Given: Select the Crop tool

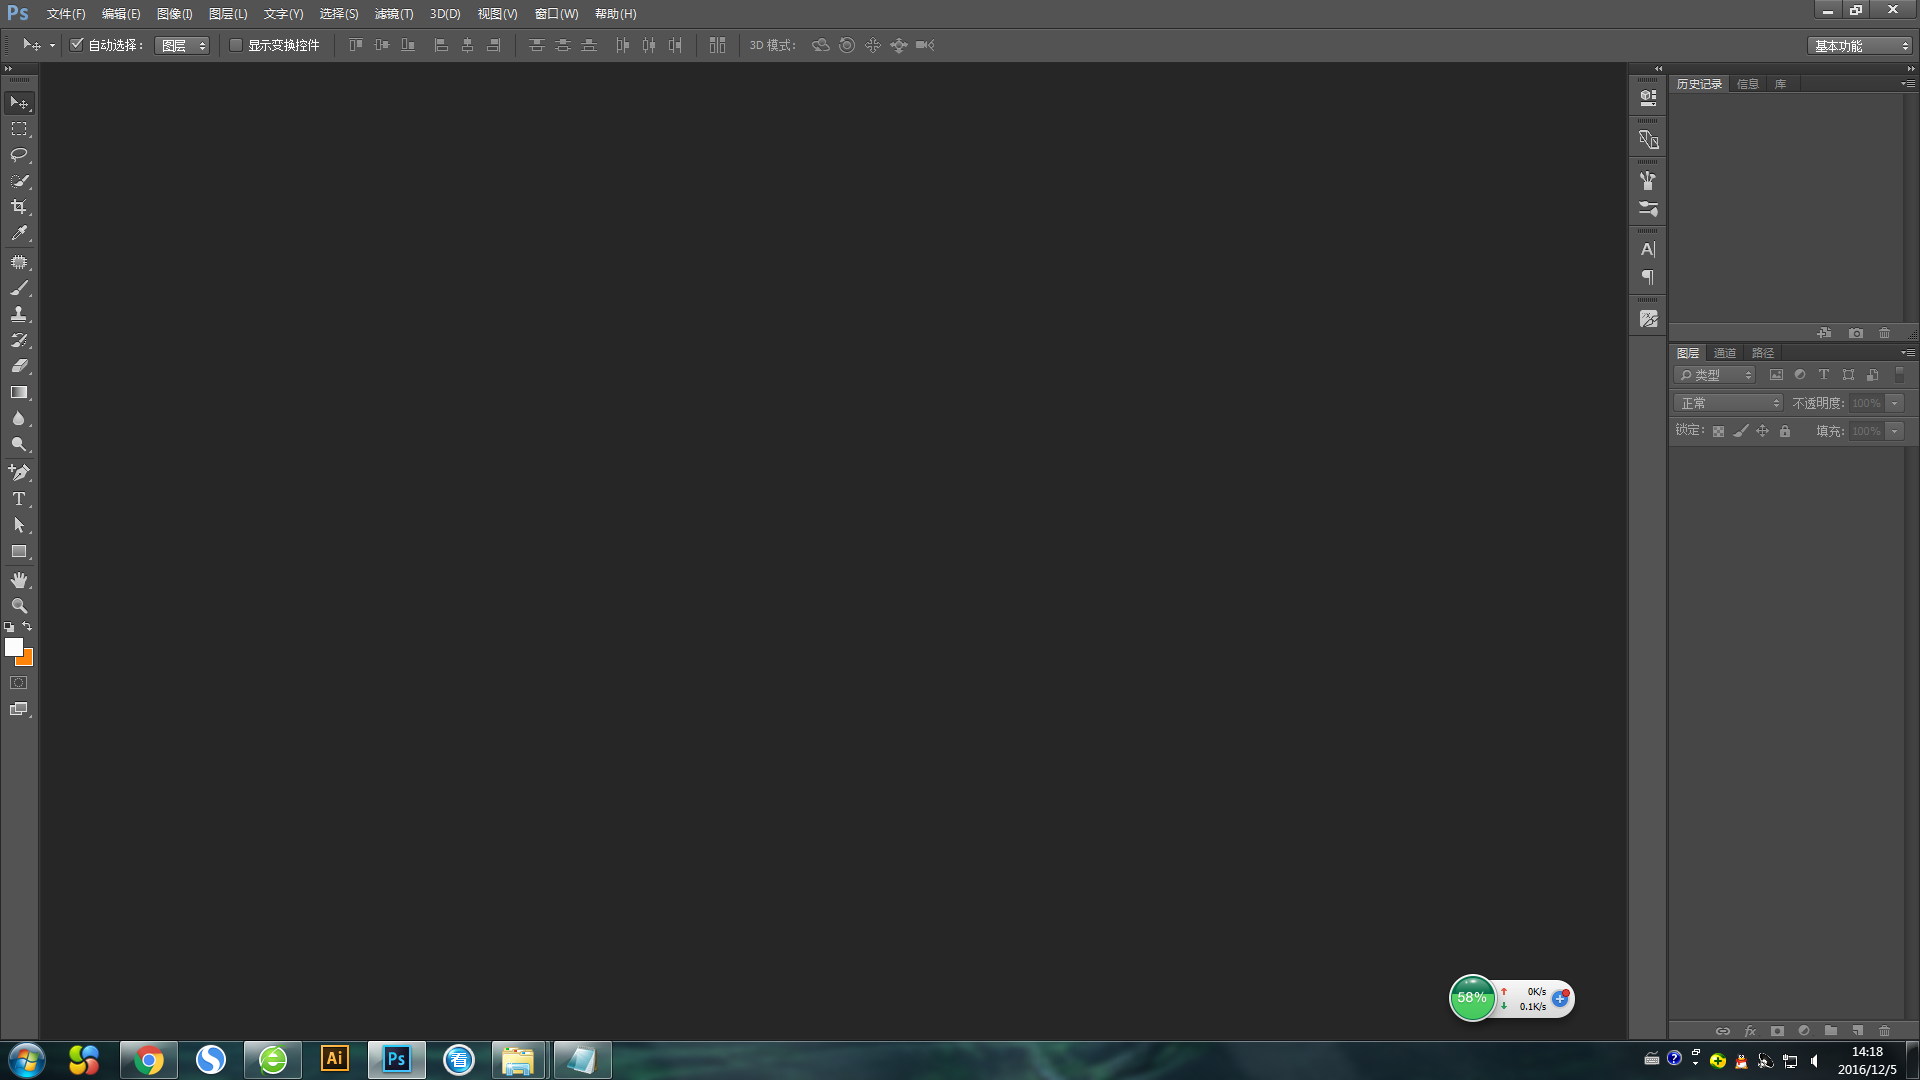Looking at the screenshot, I should [19, 207].
